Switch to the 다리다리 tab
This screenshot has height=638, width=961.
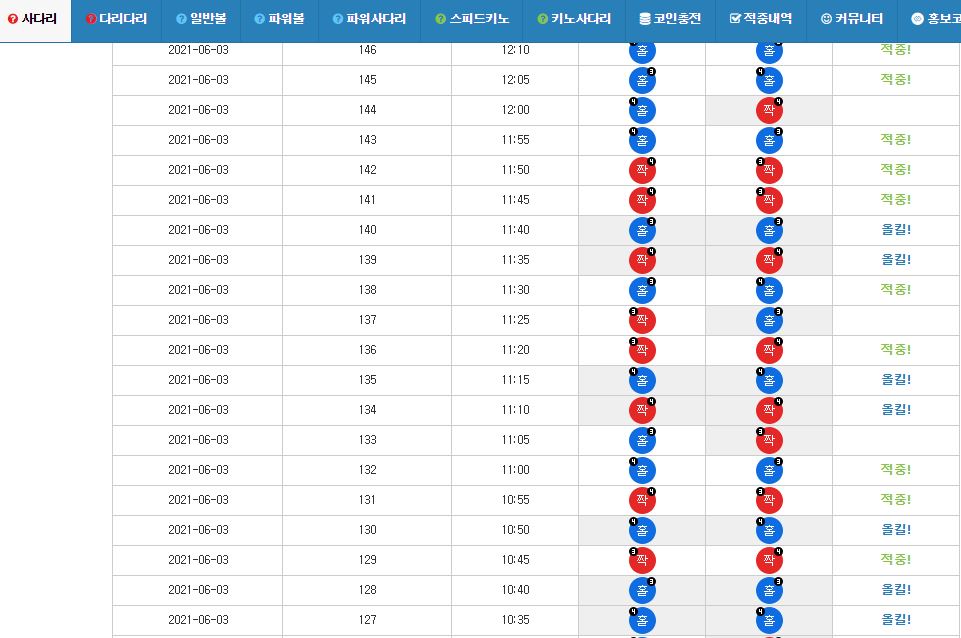point(116,19)
